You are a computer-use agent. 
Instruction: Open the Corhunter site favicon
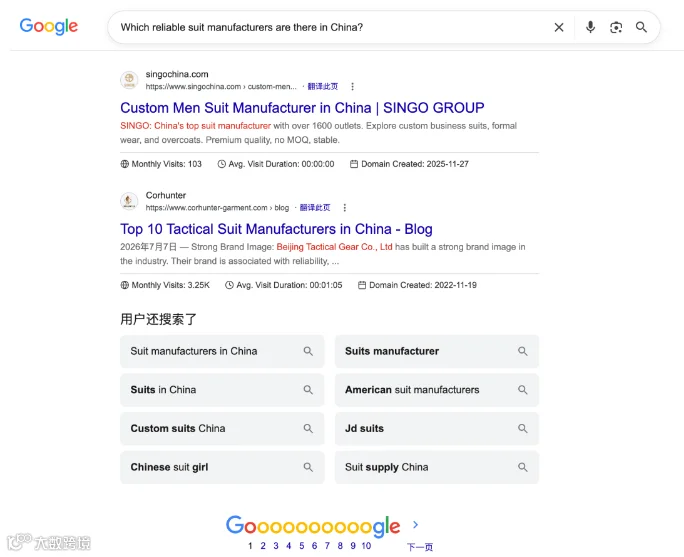point(129,201)
